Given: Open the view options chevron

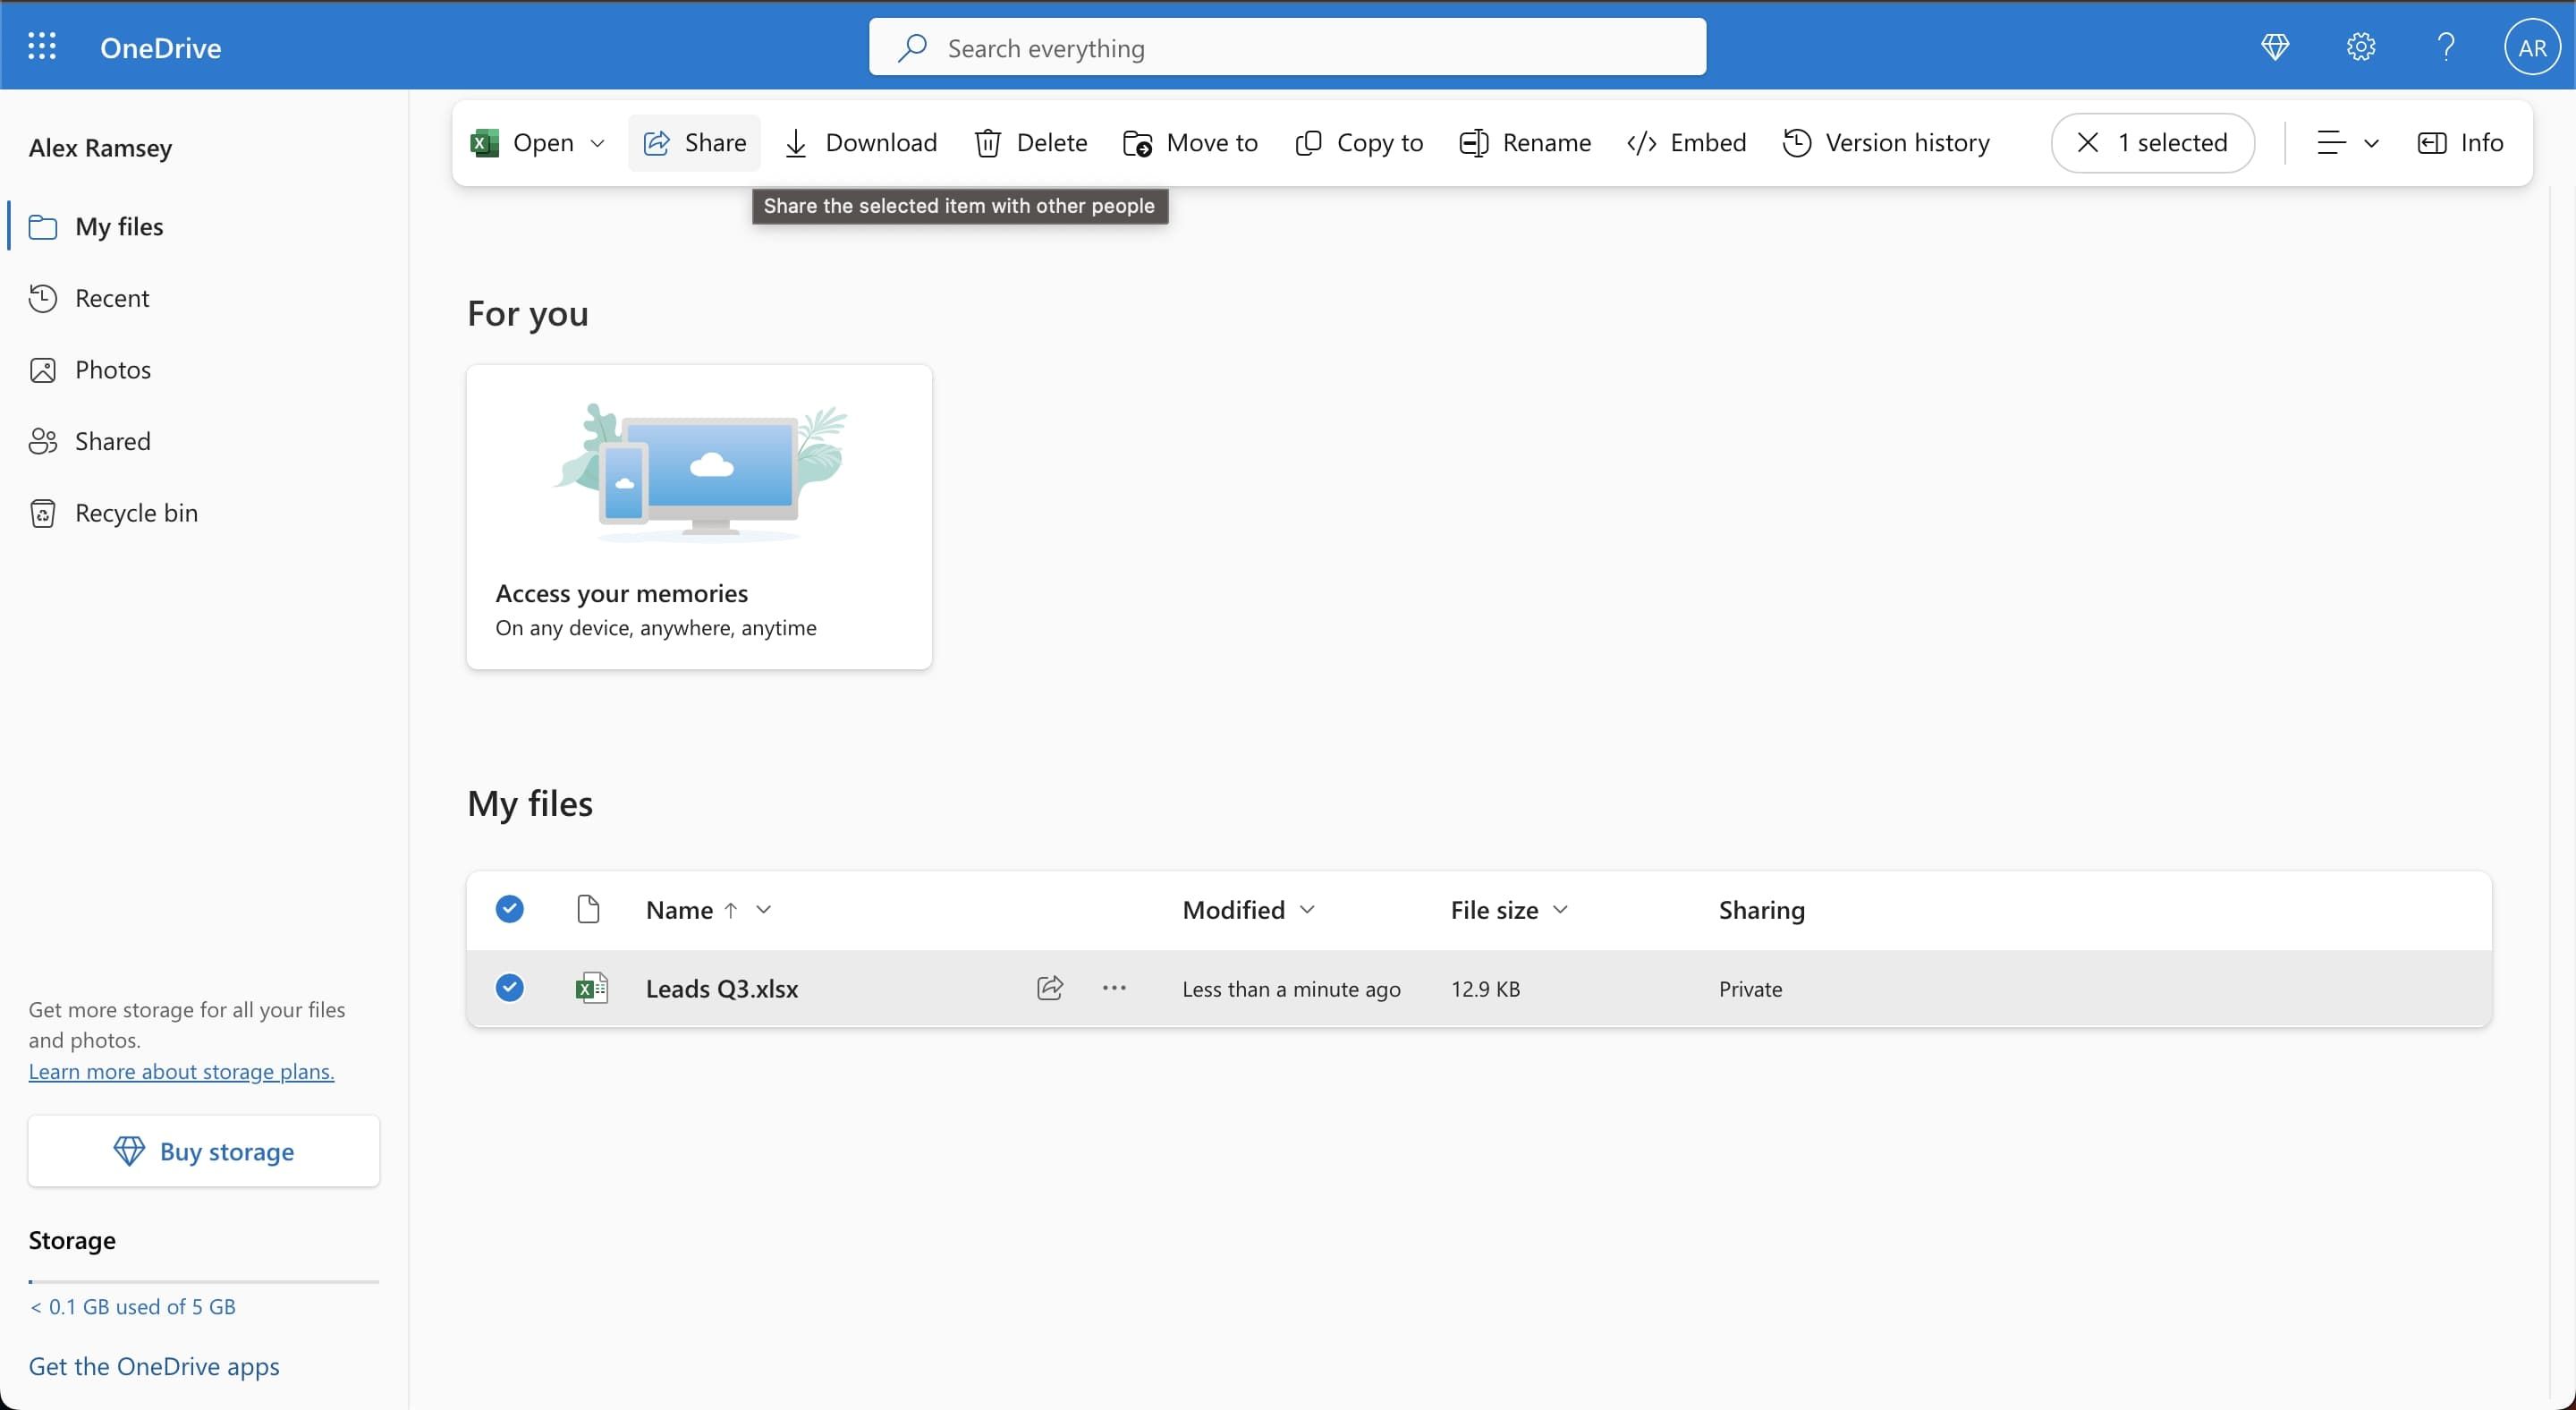Looking at the screenshot, I should pyautogui.click(x=2372, y=142).
